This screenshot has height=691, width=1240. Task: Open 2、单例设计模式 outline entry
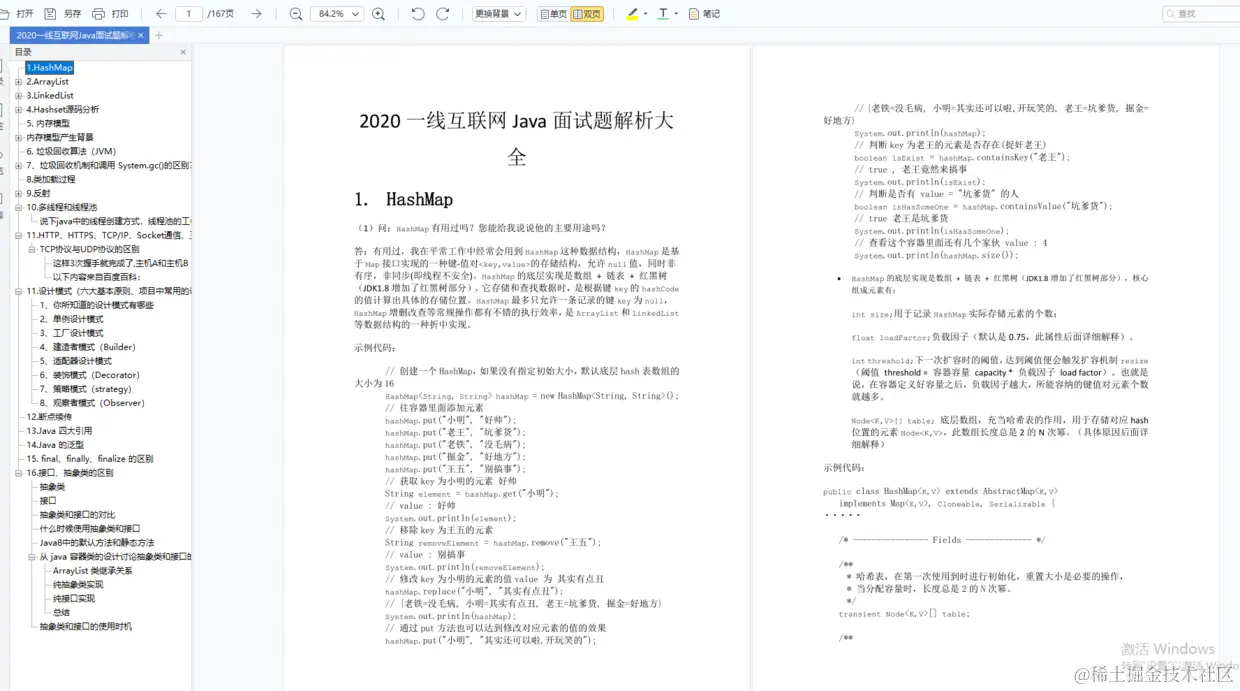click(71, 319)
